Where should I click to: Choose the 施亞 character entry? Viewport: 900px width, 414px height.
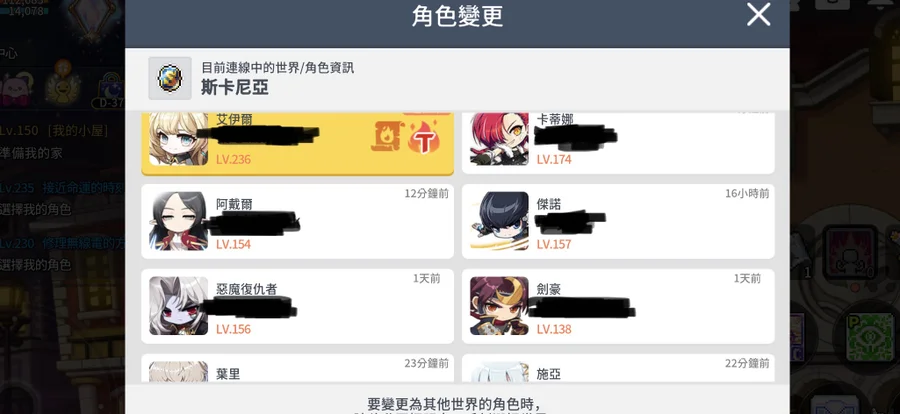618,368
